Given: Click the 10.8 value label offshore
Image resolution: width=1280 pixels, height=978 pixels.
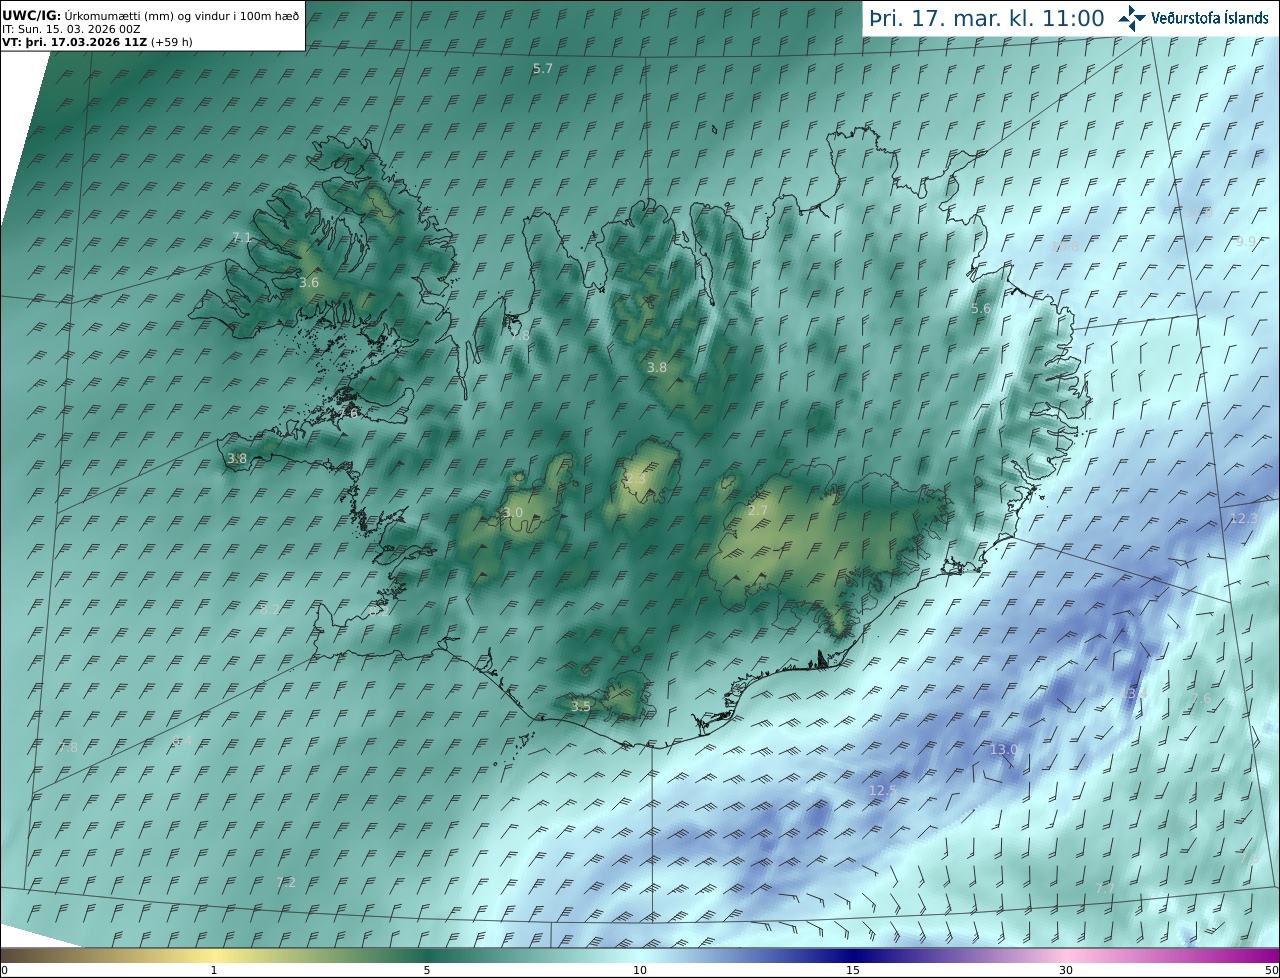Looking at the screenshot, I should (x=1065, y=245).
